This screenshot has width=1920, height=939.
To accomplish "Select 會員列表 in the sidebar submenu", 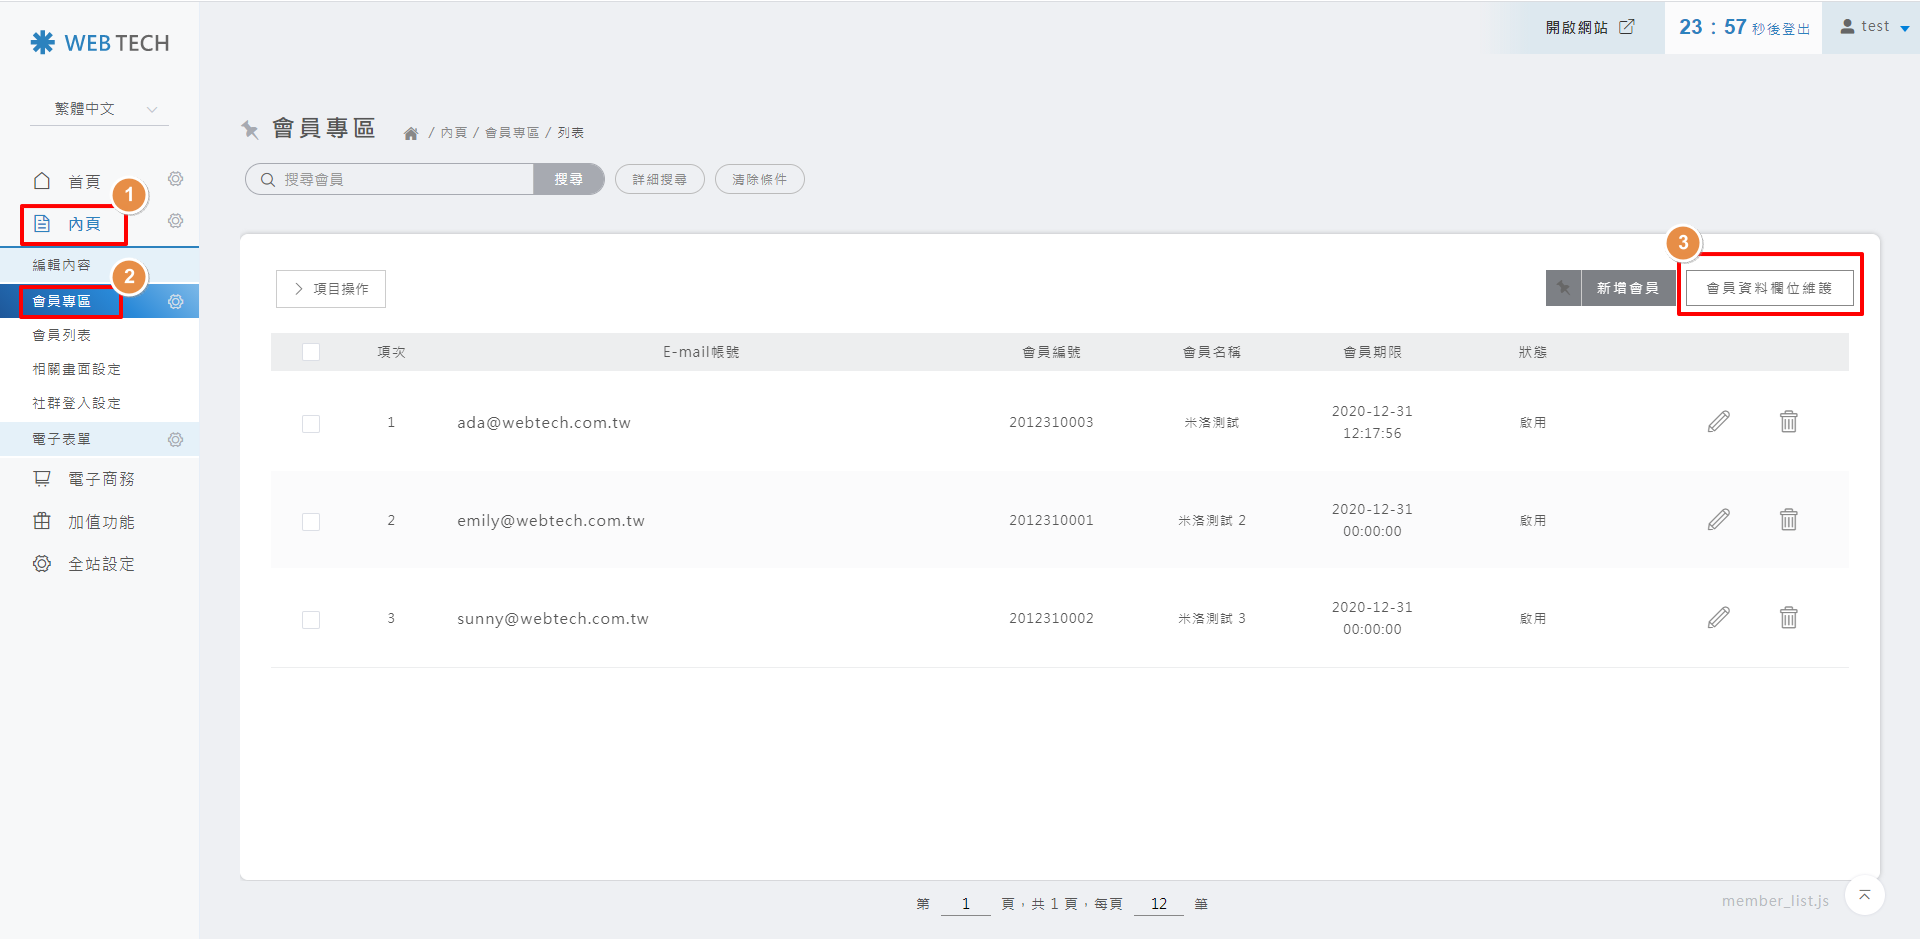I will [62, 335].
